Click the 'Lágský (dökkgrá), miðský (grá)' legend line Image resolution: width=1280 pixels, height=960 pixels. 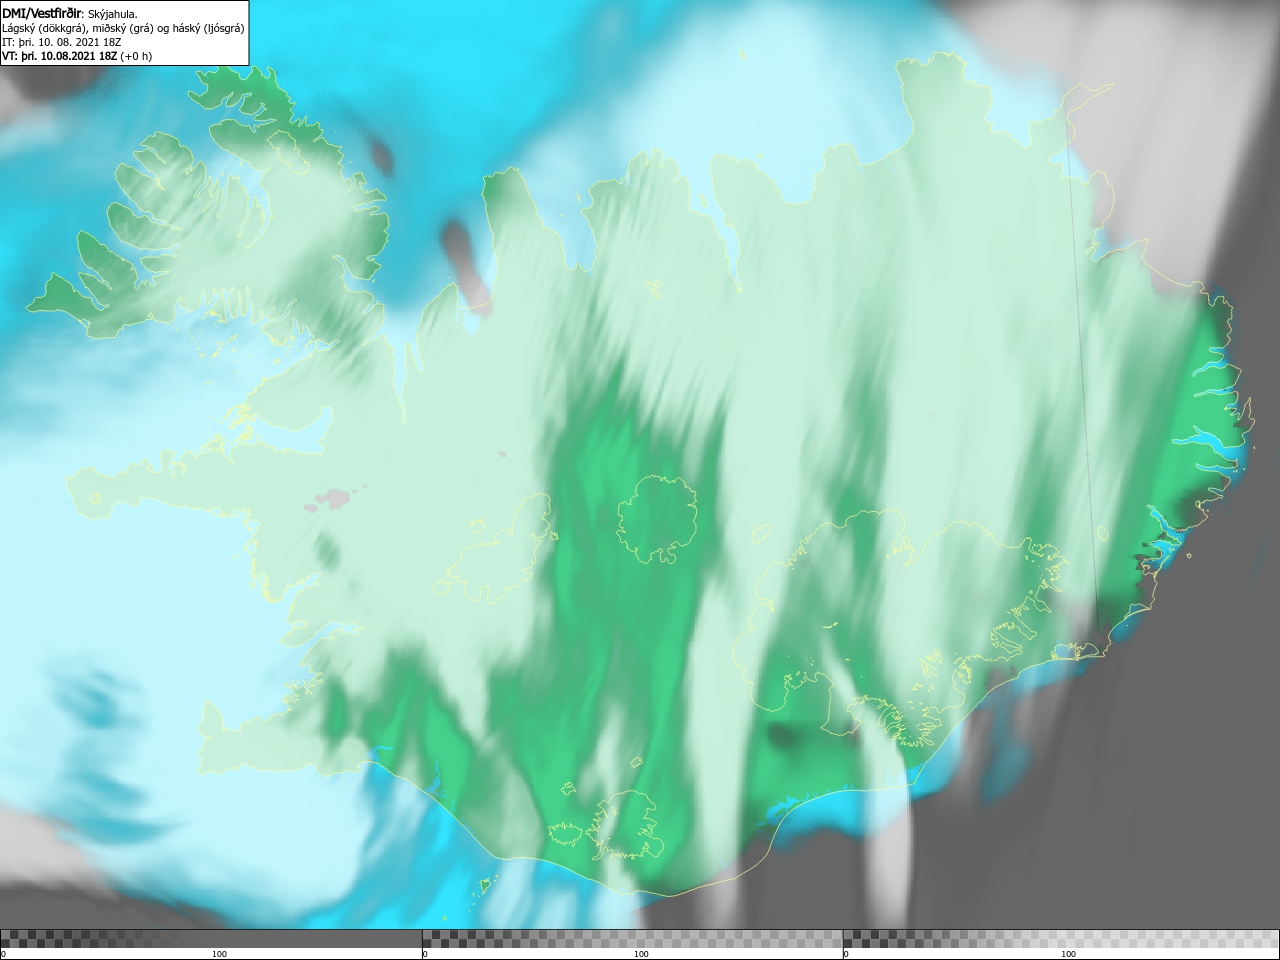123,28
